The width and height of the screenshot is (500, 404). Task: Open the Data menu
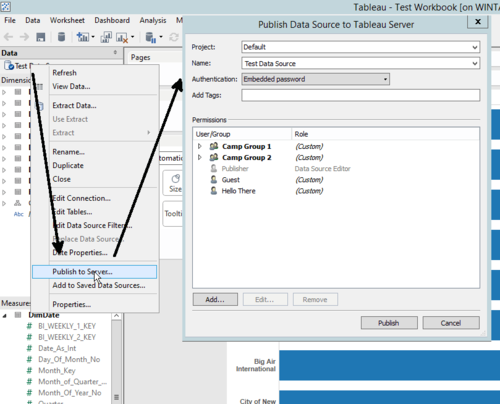tap(33, 20)
